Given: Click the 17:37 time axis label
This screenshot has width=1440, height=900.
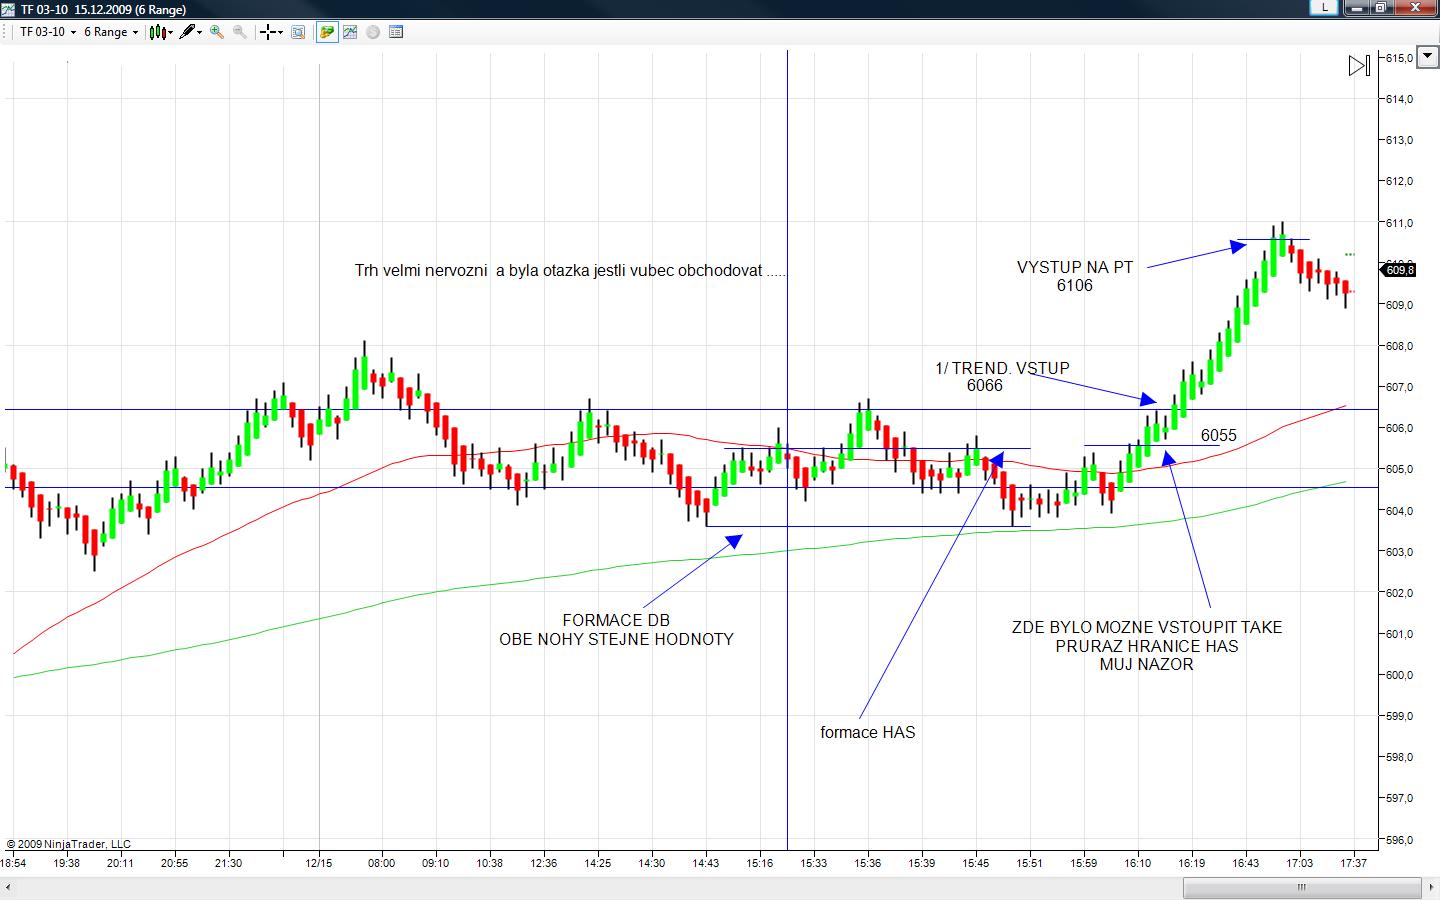Looking at the screenshot, I should coord(1353,862).
